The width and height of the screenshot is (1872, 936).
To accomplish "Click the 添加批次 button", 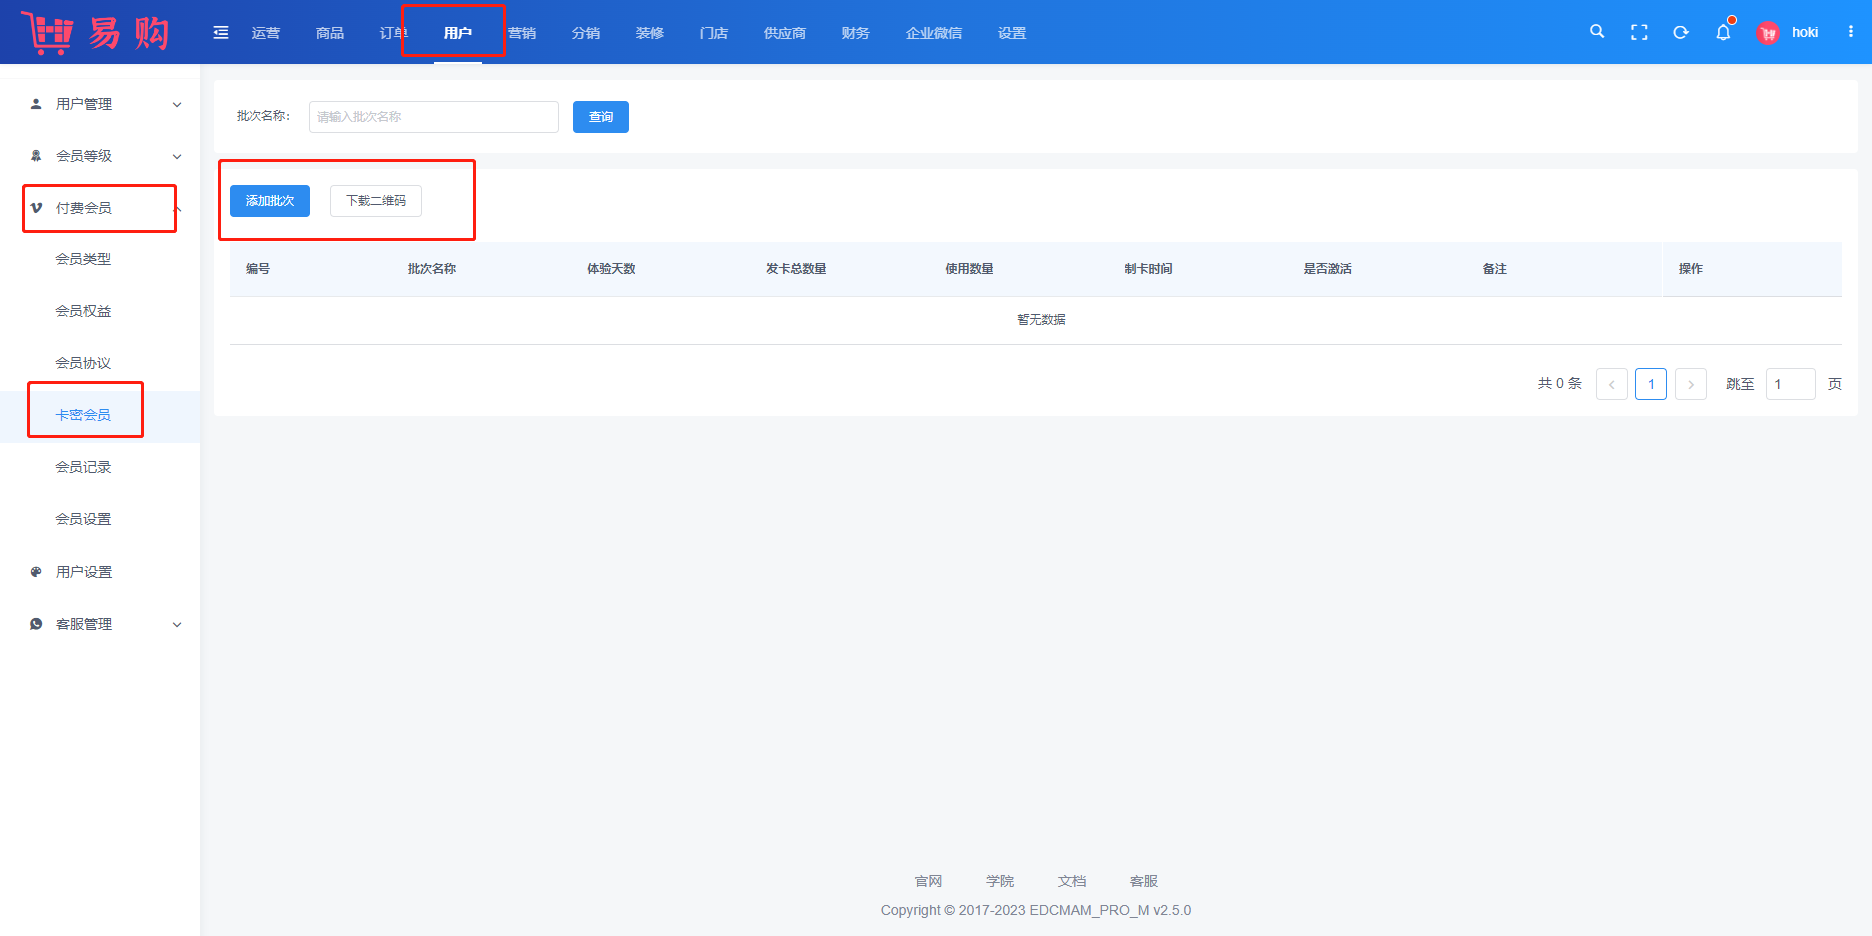I will pyautogui.click(x=270, y=201).
